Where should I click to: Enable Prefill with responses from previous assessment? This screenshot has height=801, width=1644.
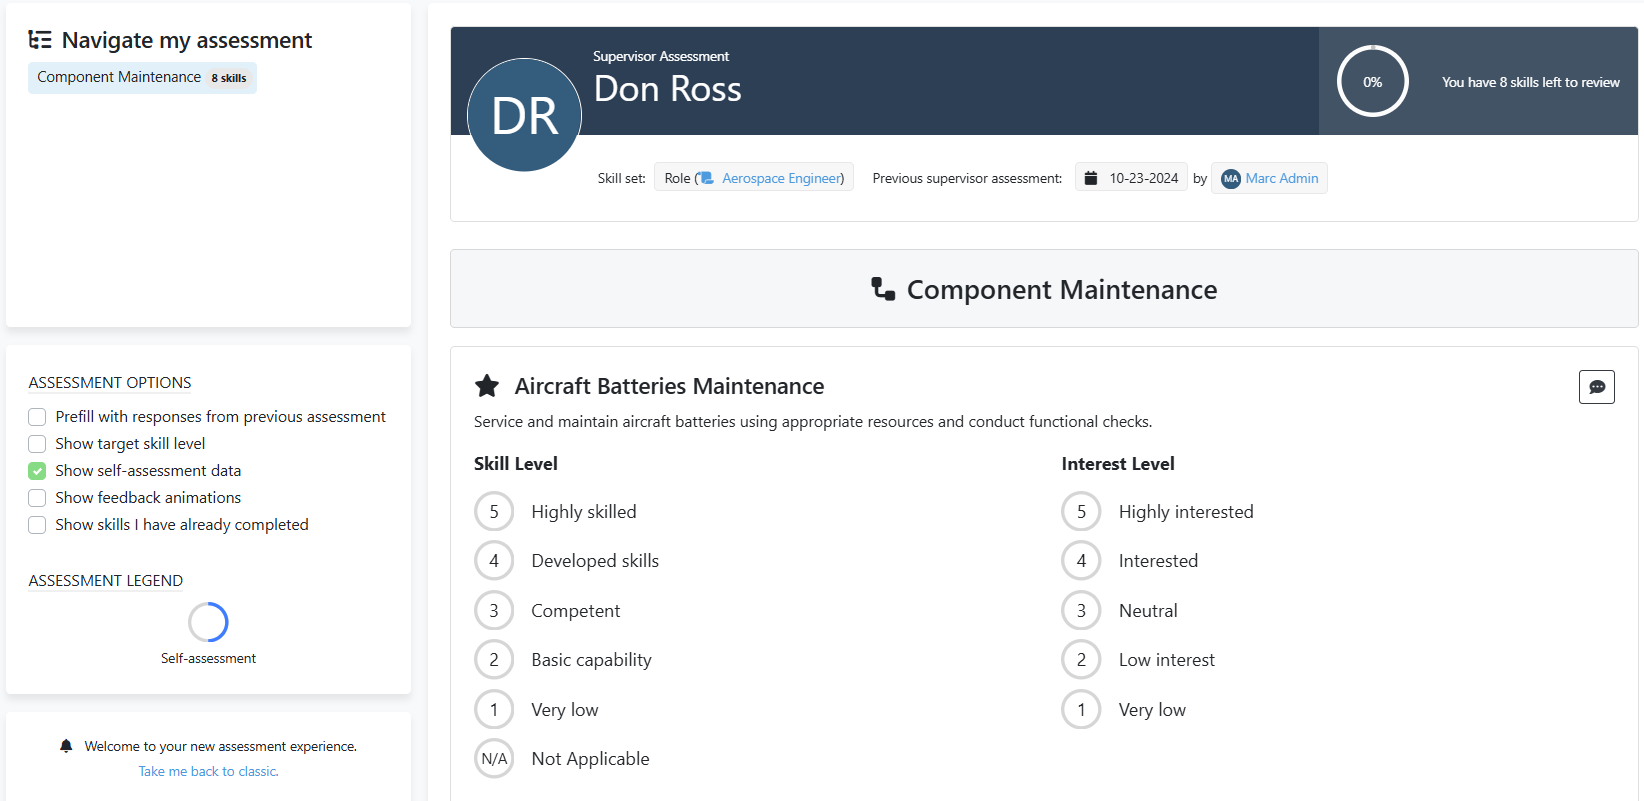point(37,417)
